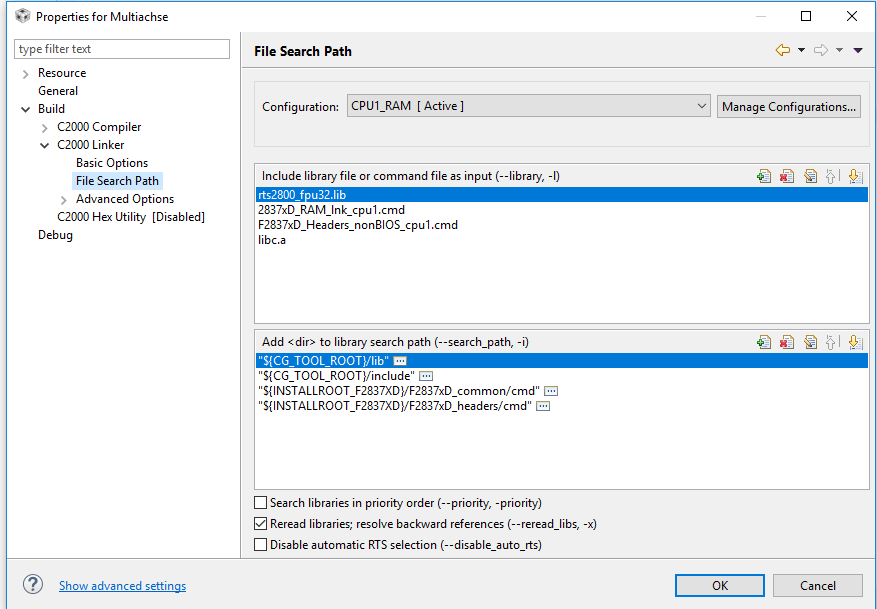
Task: Click the Manage Configurations button
Action: point(788,107)
